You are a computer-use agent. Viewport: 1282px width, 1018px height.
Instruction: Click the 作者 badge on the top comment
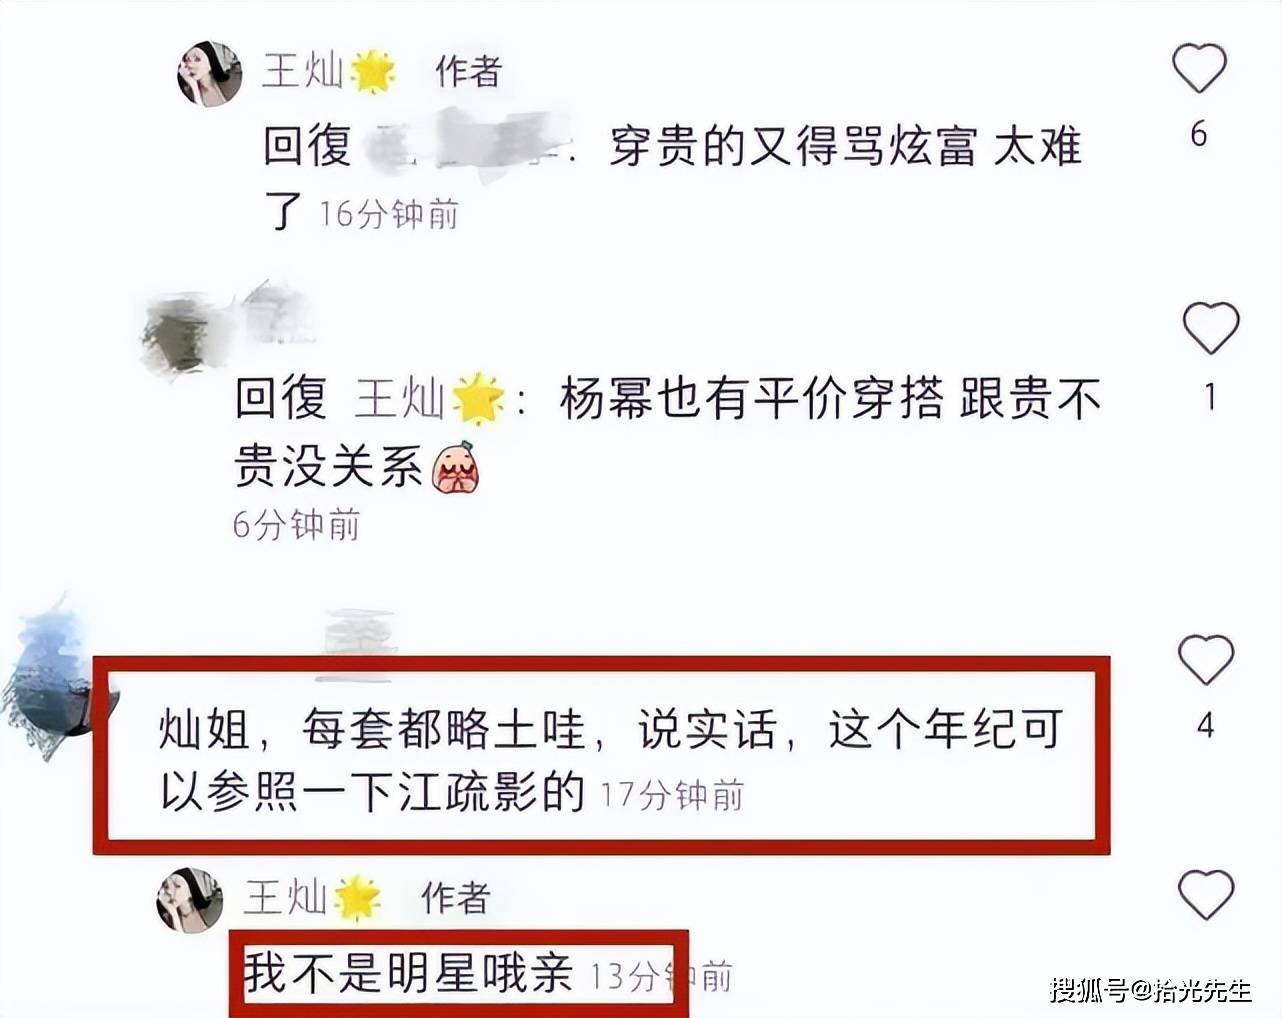click(468, 72)
